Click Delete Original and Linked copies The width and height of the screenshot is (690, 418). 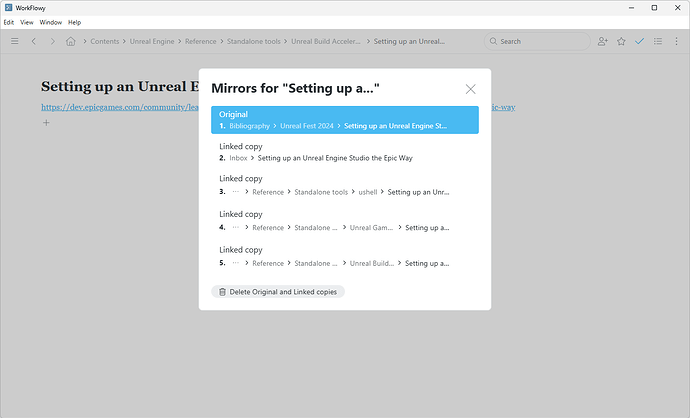click(278, 292)
